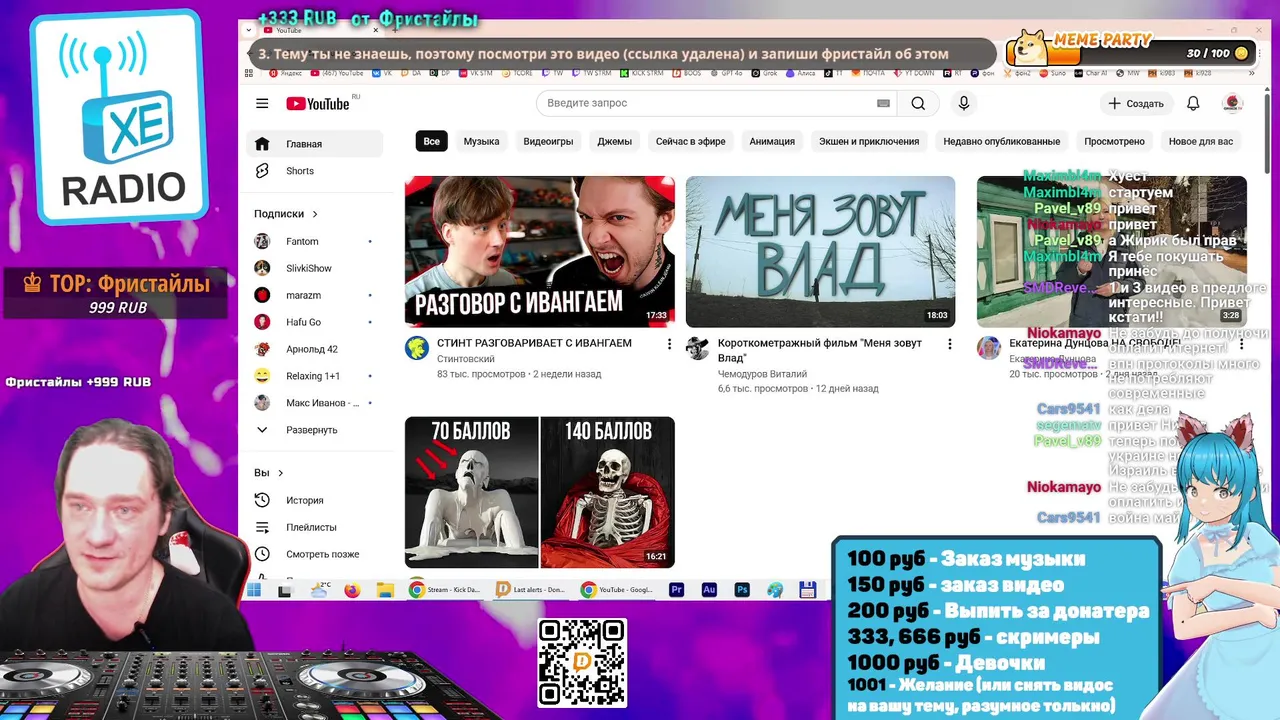Select the Анимация filter chip
1280x720 pixels.
[772, 141]
